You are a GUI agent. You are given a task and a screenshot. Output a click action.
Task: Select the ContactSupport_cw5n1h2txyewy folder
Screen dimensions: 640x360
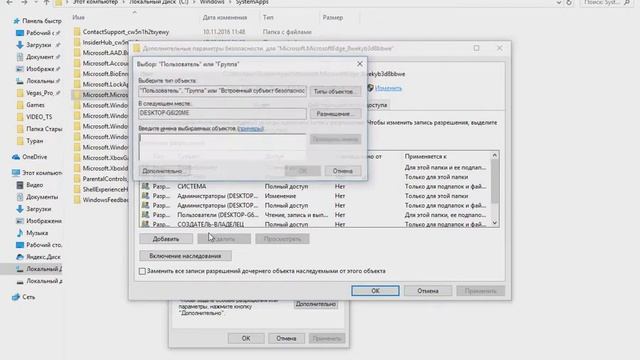click(126, 32)
